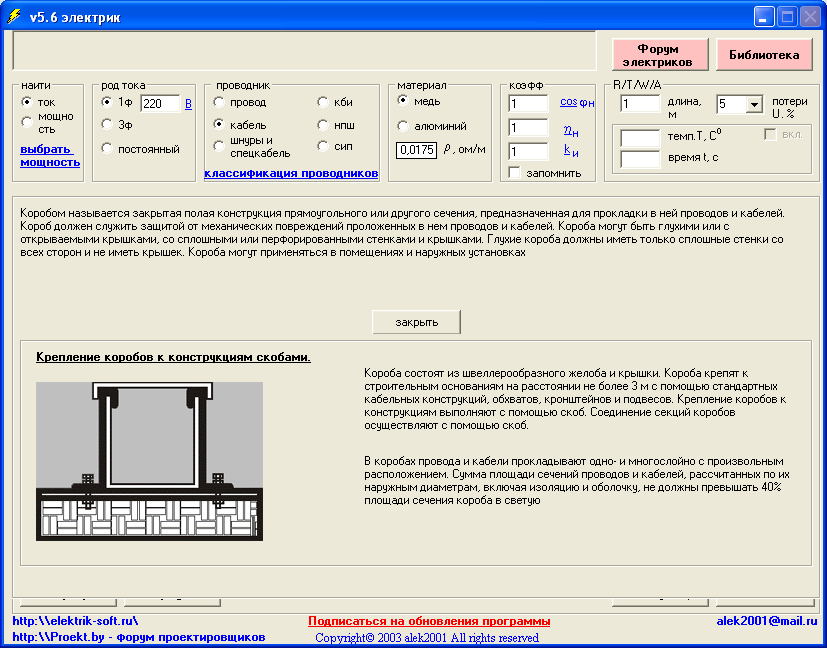Open the 'Библиотека' button
827x648 pixels.
tap(764, 55)
